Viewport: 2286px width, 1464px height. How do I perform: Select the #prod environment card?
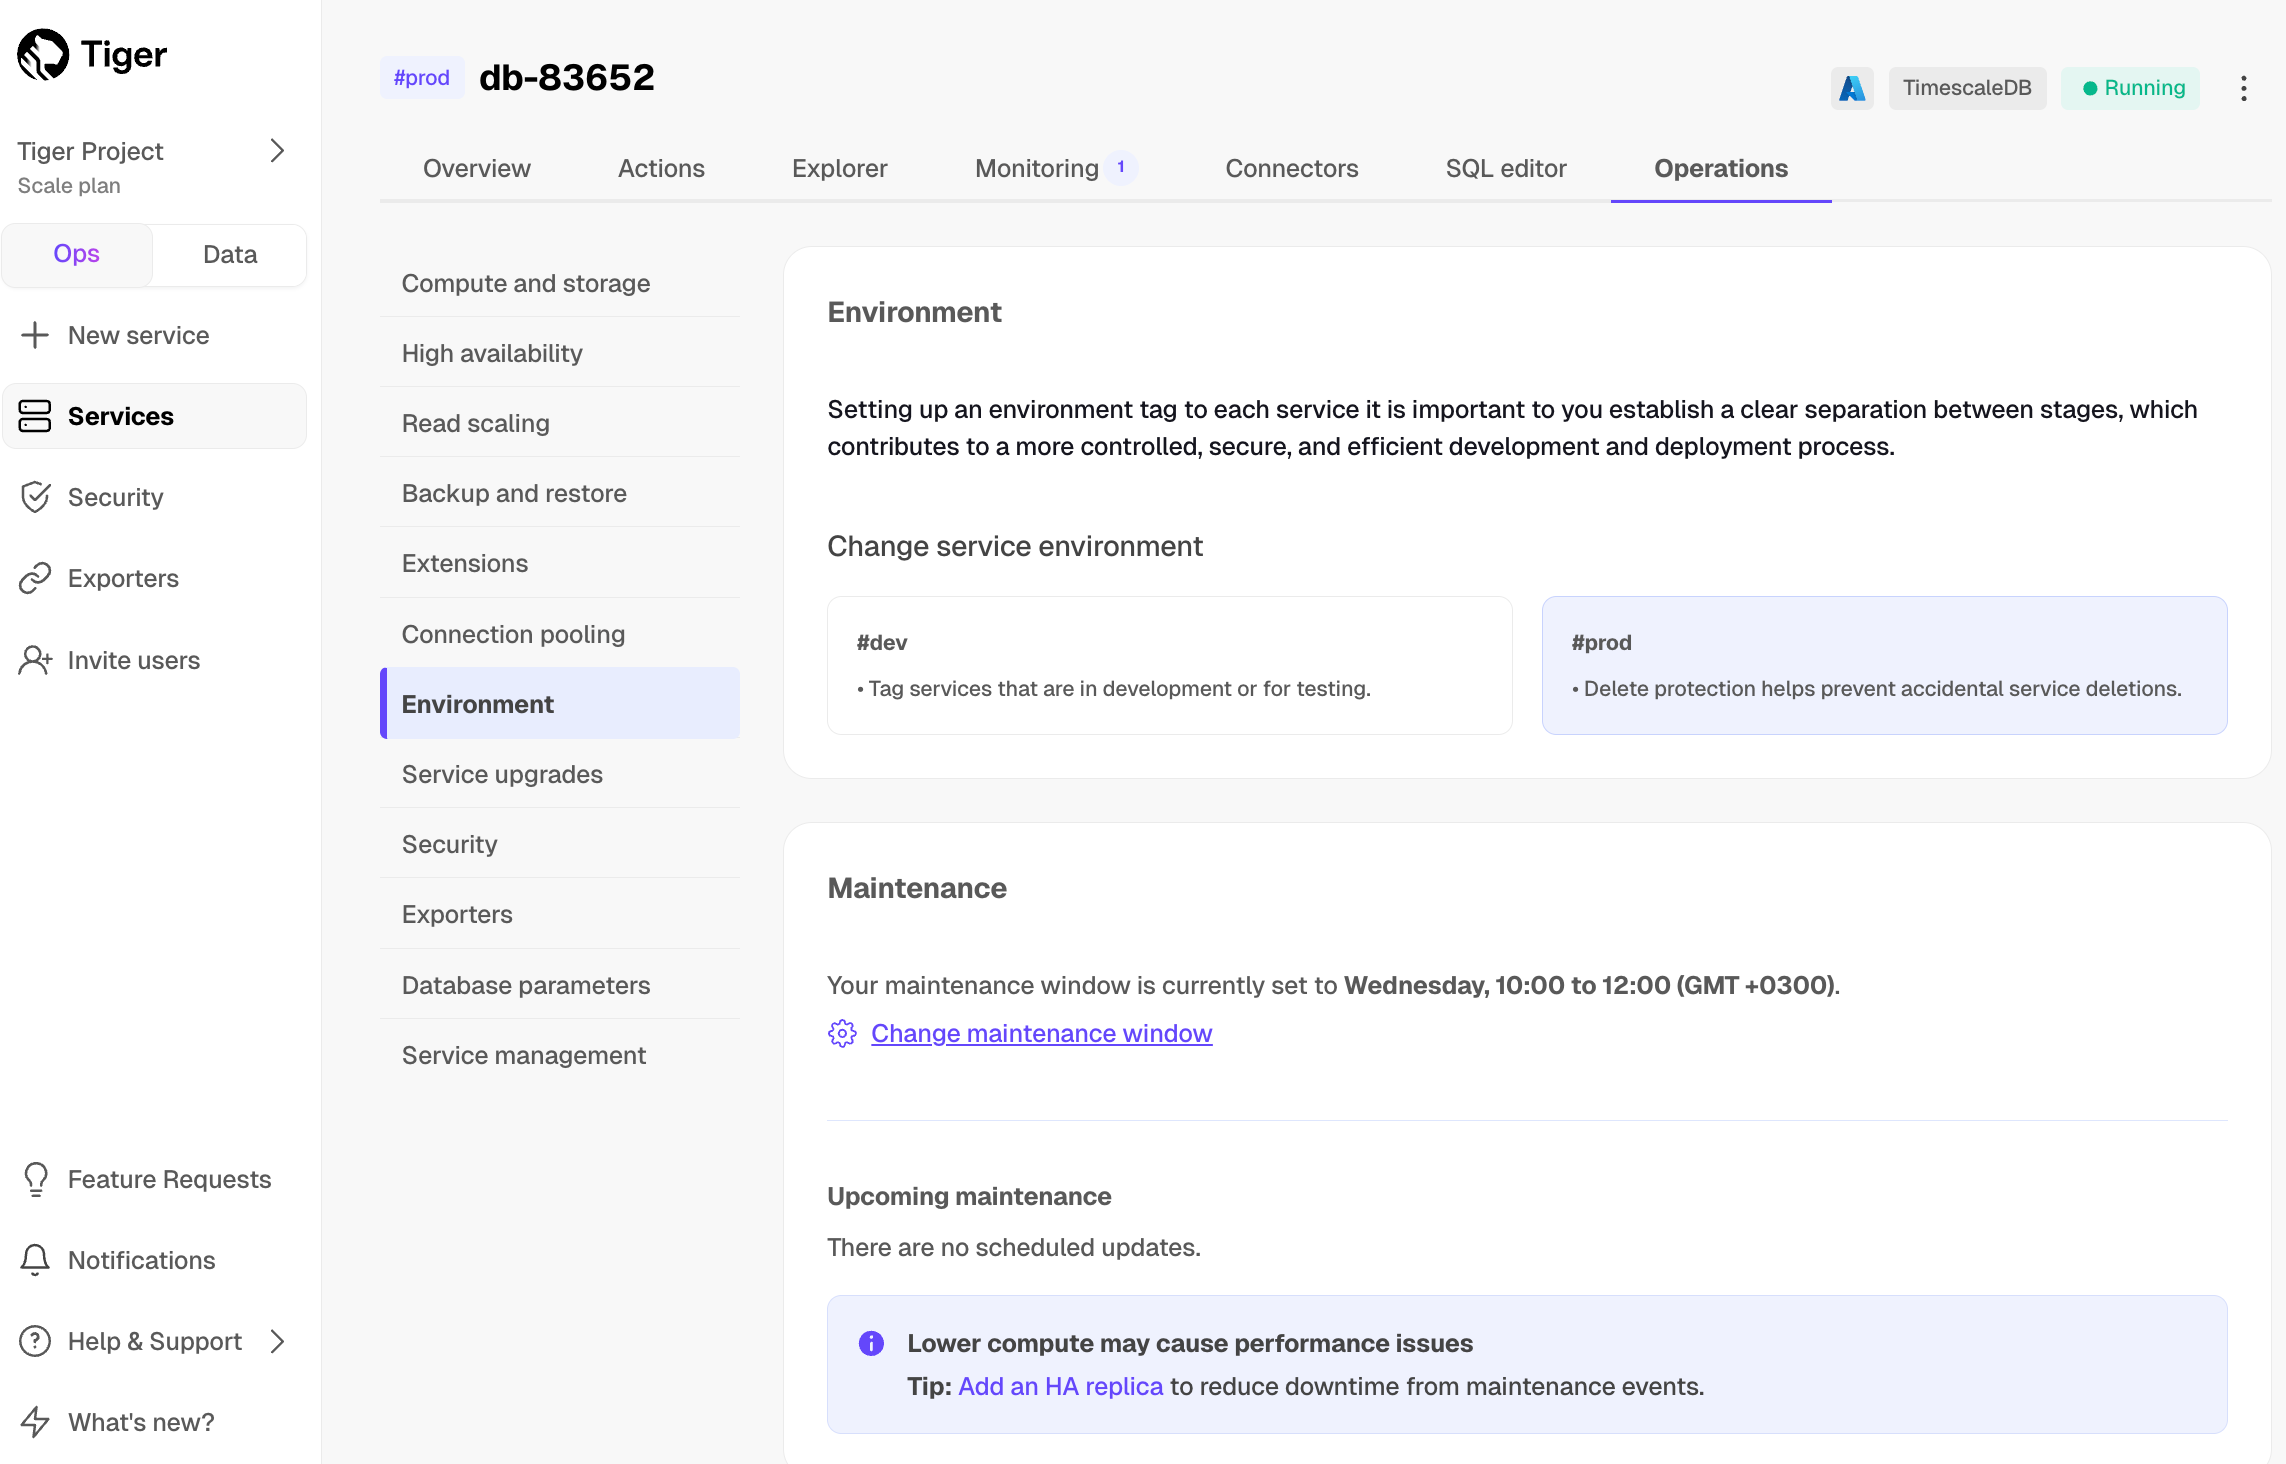(x=1884, y=665)
